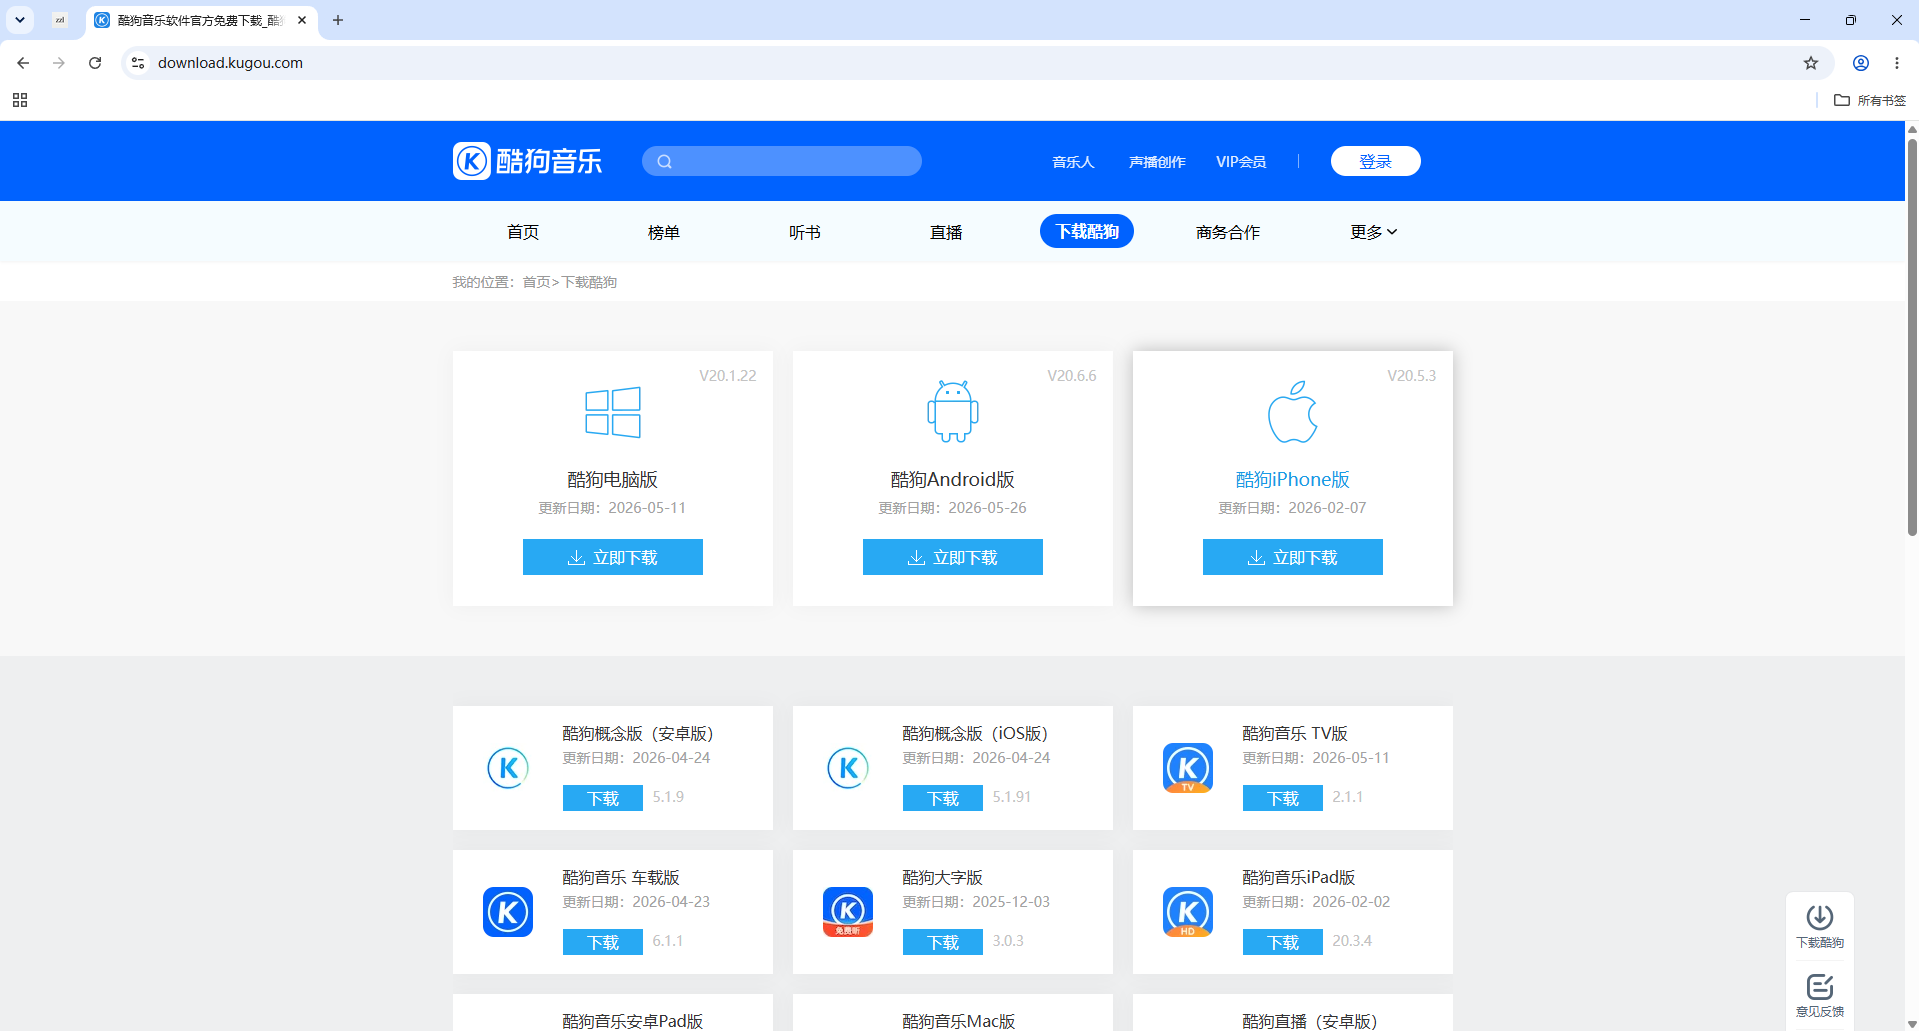Go forward with the browser forward arrow

click(x=59, y=63)
